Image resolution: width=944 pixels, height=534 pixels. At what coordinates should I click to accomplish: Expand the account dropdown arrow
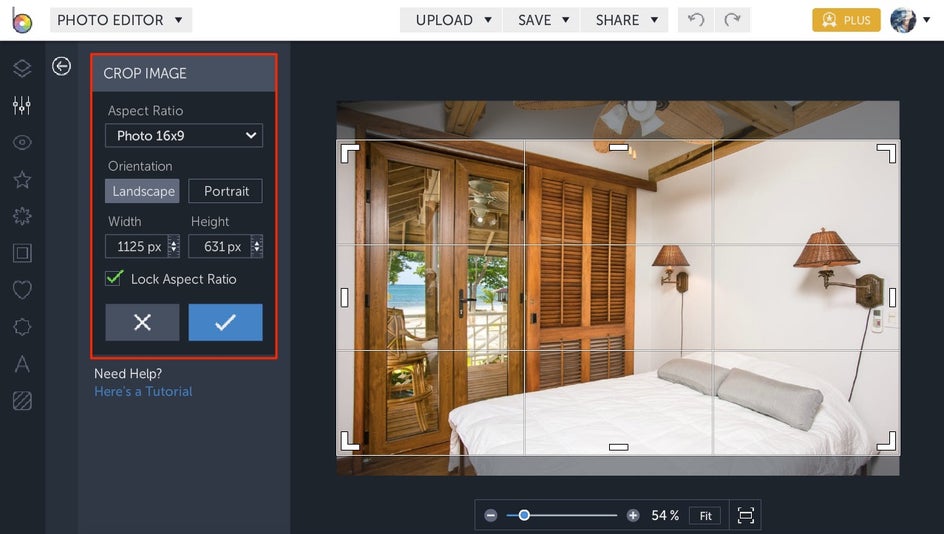927,20
